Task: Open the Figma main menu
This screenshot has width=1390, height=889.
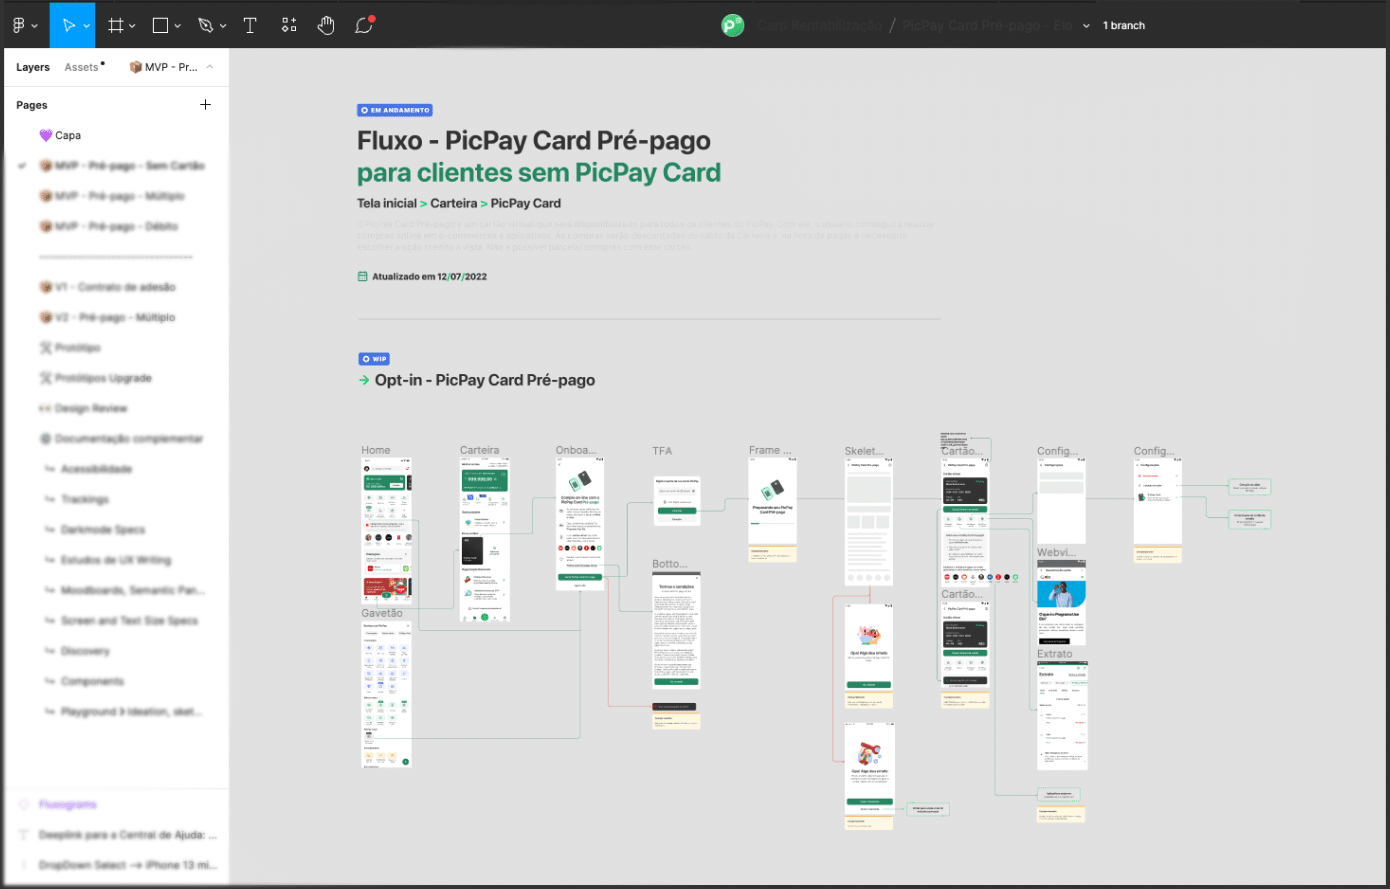Action: click(18, 25)
